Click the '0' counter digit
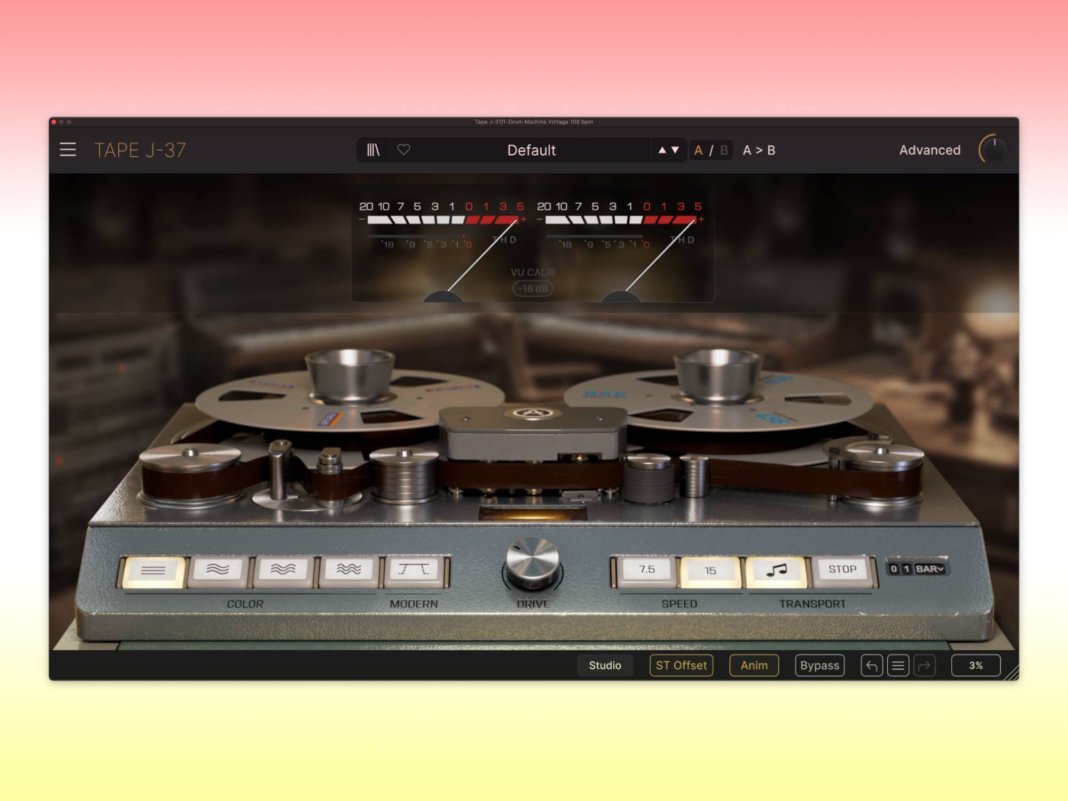 [894, 569]
